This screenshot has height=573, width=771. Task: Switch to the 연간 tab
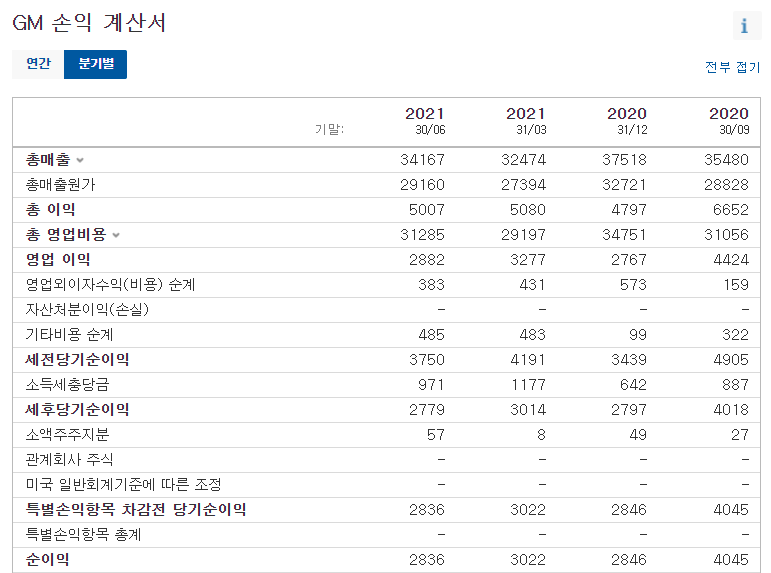tap(38, 64)
